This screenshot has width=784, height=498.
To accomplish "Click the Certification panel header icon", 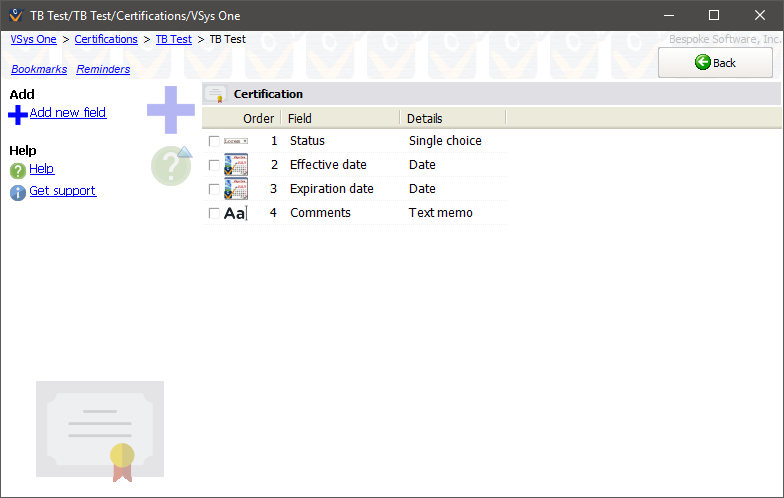I will [x=216, y=94].
